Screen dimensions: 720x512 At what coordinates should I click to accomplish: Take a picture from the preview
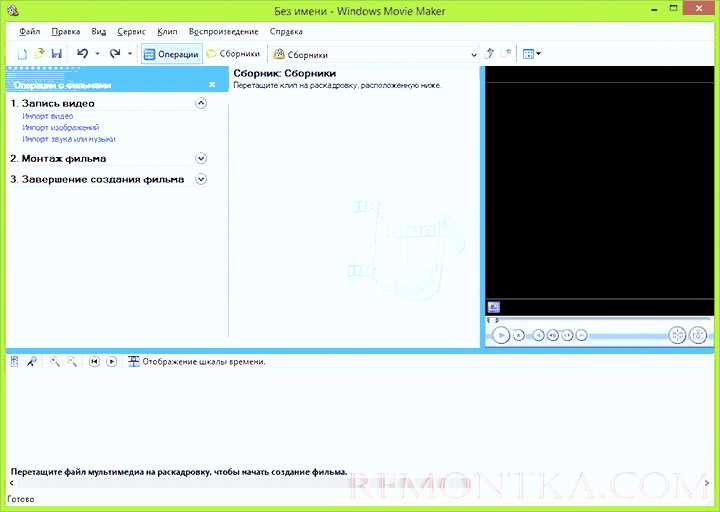698,335
